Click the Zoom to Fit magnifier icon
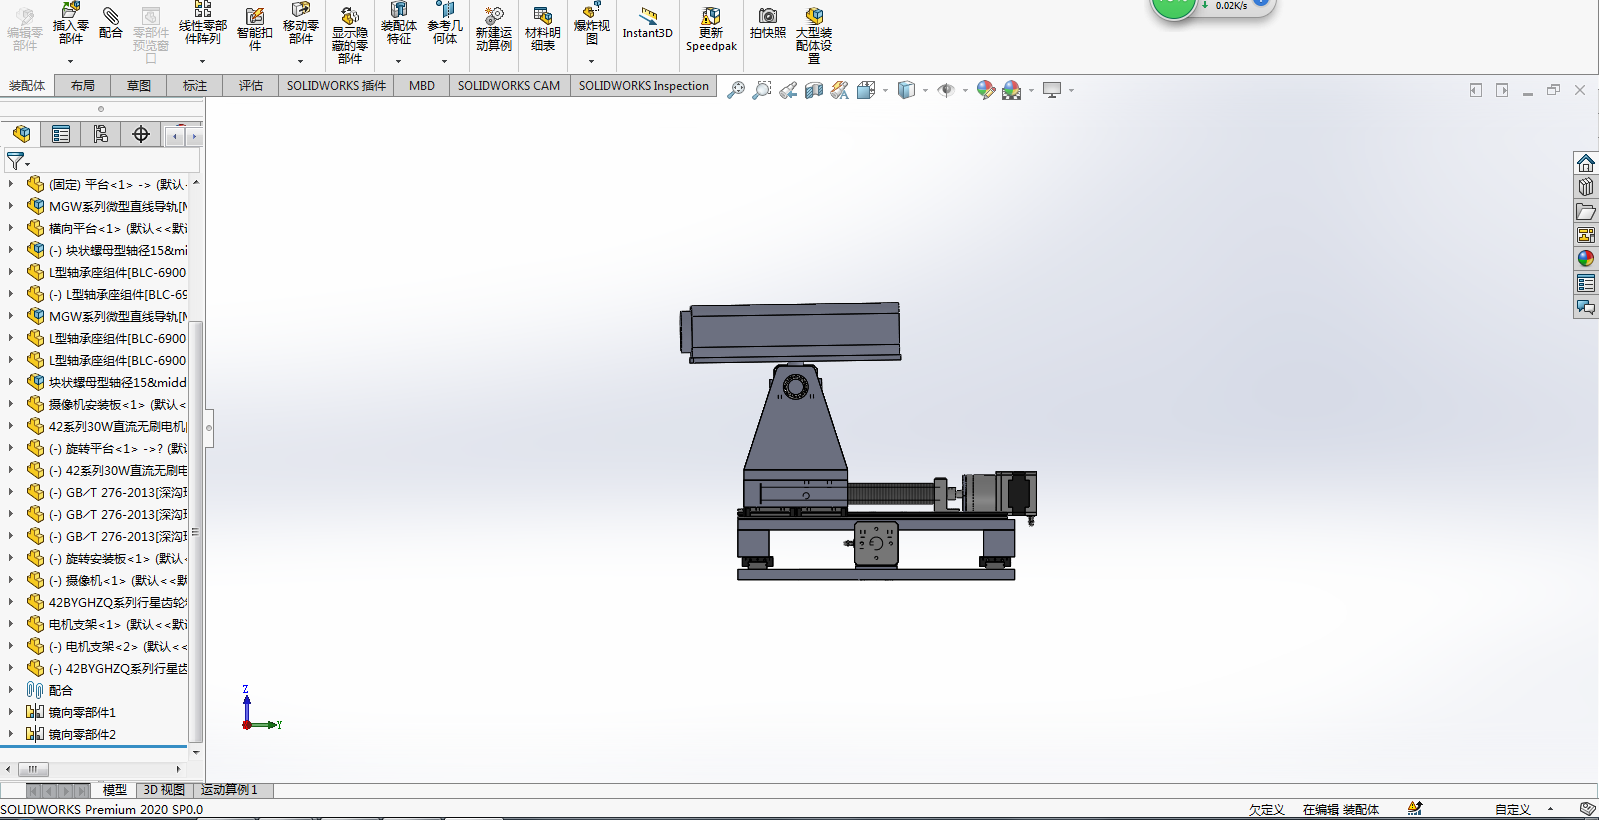Viewport: 1599px width, 820px height. tap(736, 90)
